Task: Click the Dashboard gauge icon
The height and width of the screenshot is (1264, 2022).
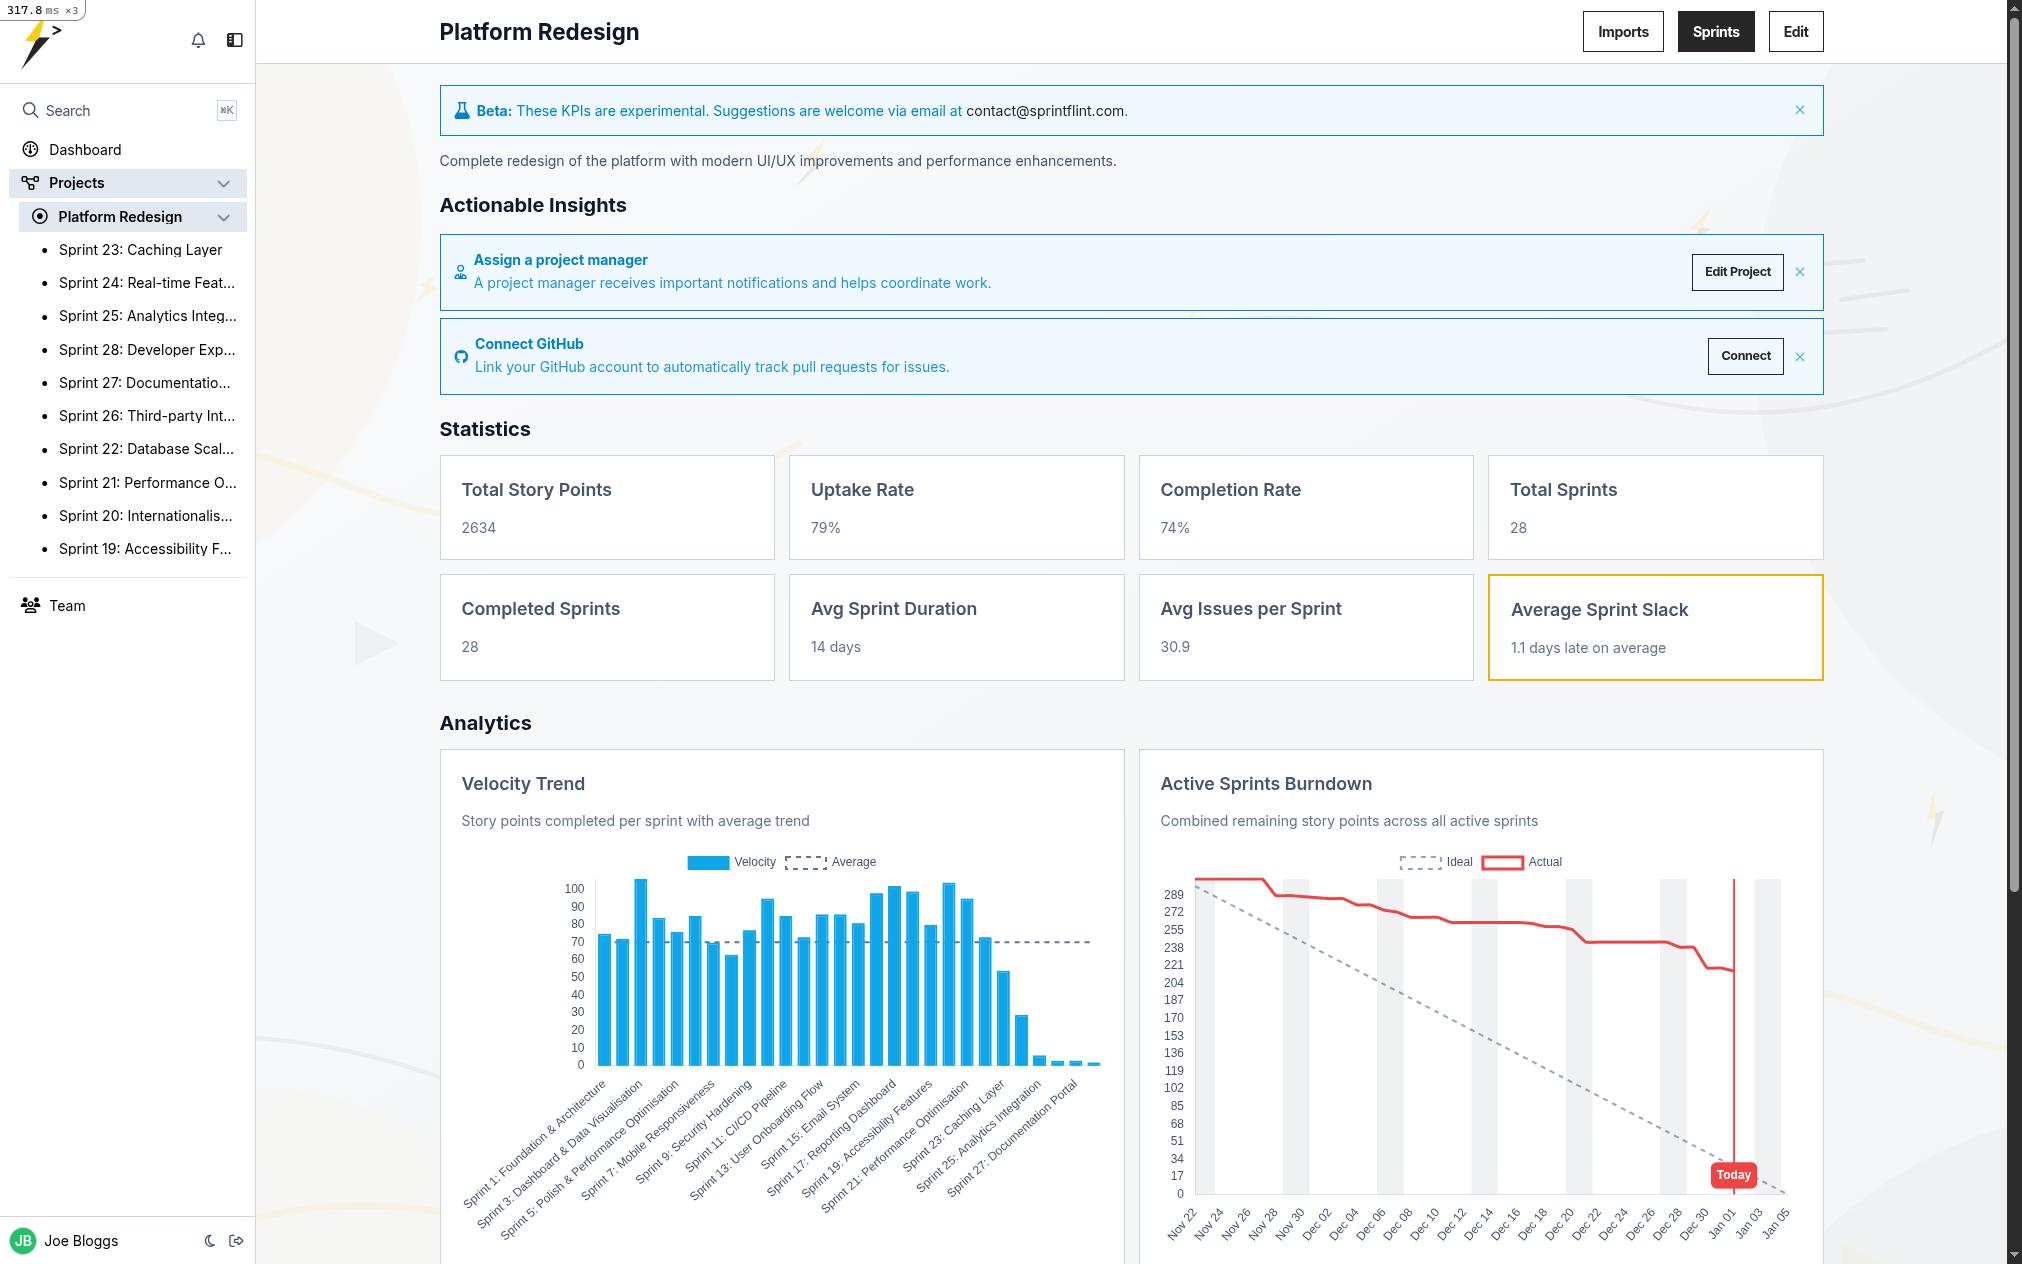Action: [29, 149]
